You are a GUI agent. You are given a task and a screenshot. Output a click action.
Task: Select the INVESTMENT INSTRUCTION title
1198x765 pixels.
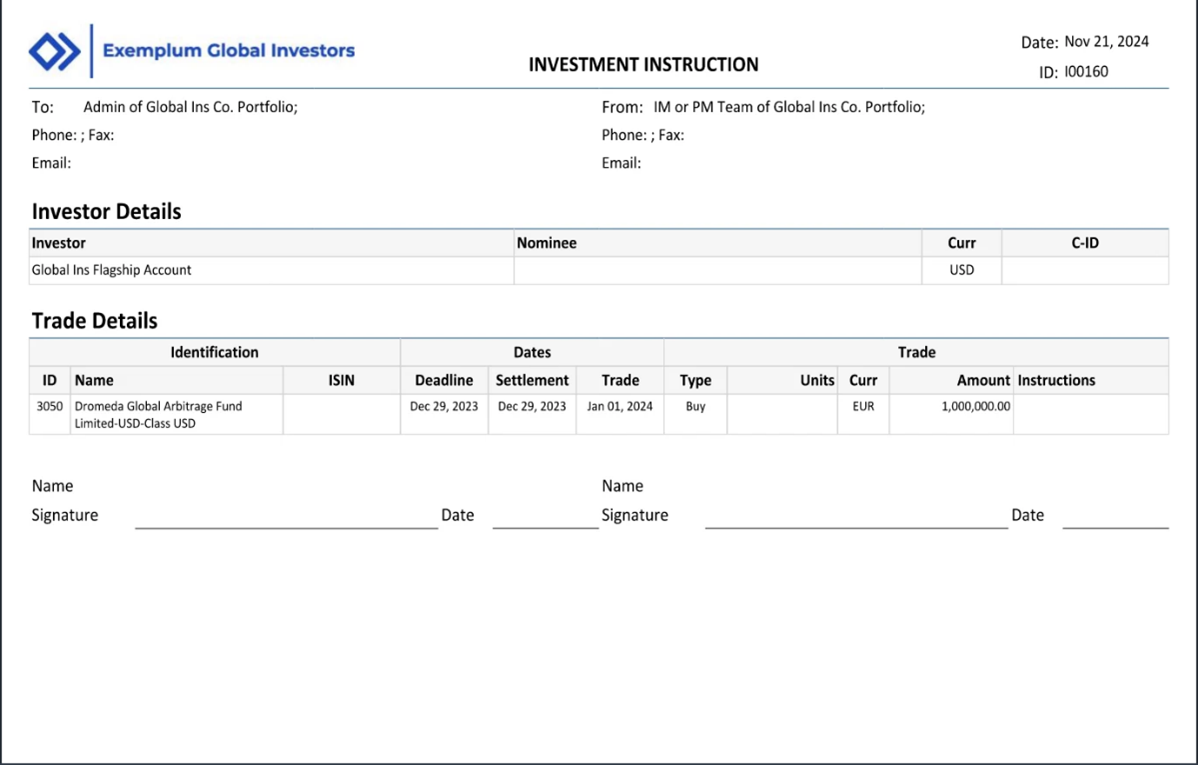pyautogui.click(x=643, y=65)
